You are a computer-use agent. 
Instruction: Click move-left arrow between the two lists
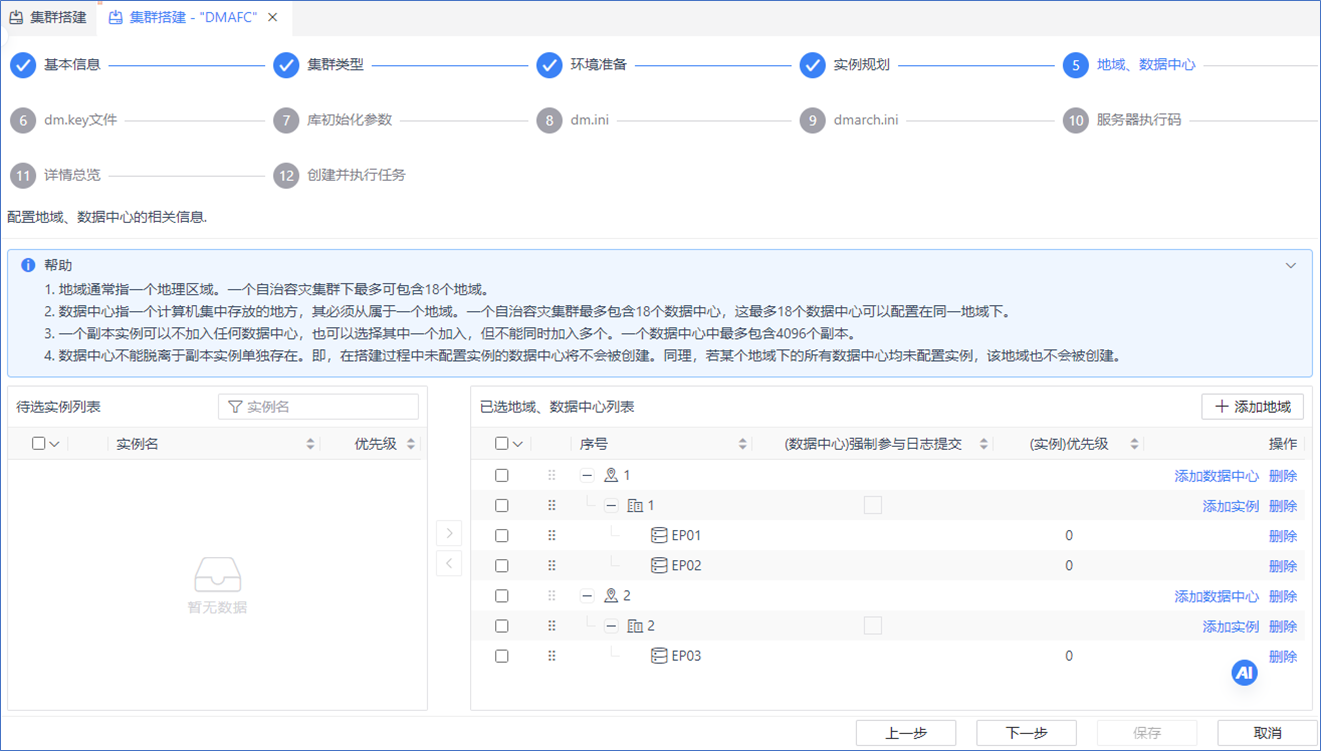(449, 563)
